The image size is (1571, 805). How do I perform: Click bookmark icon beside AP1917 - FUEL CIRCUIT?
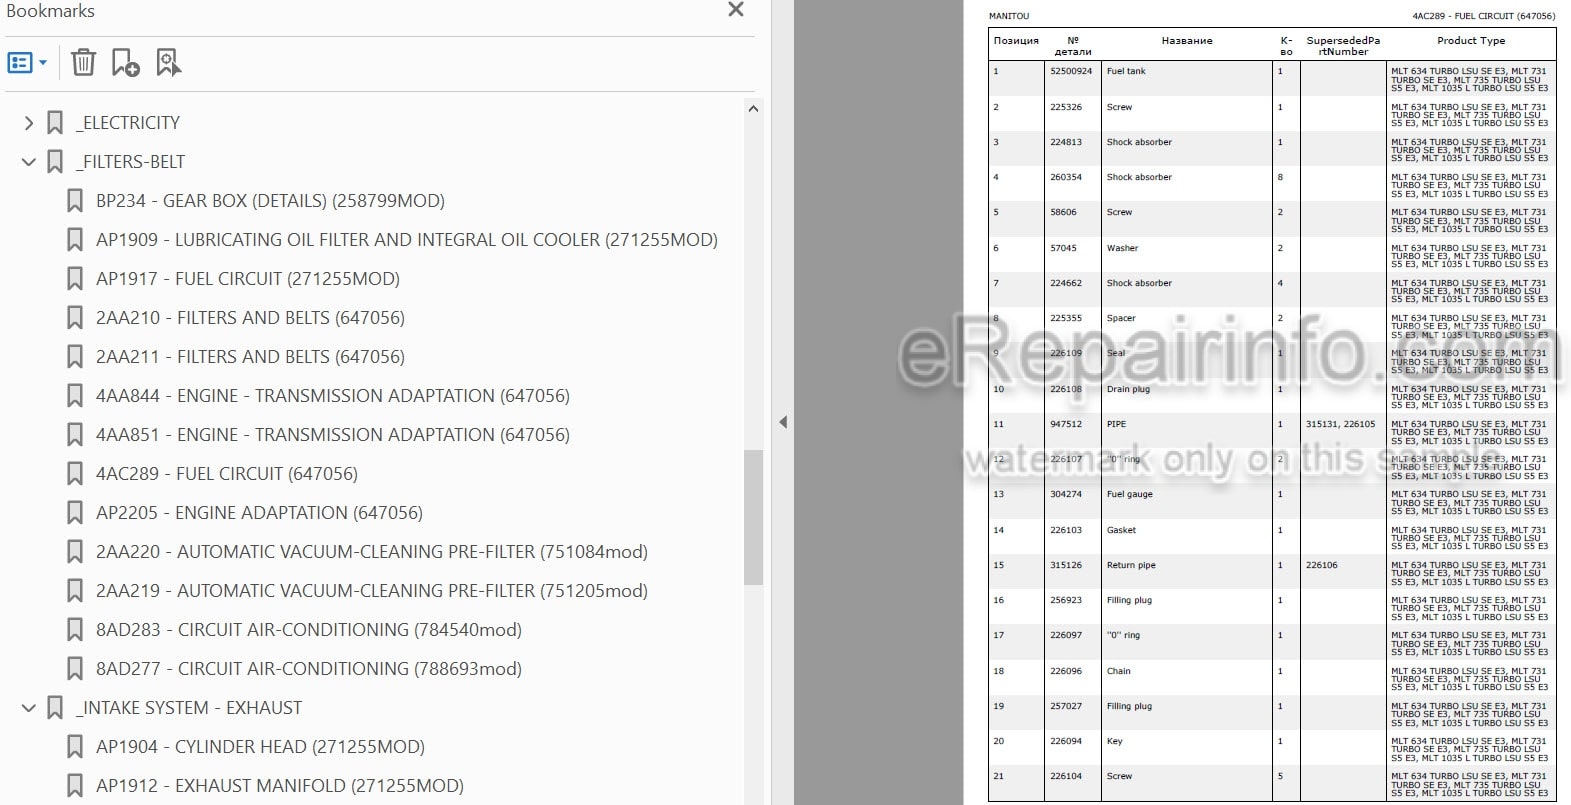tap(75, 279)
